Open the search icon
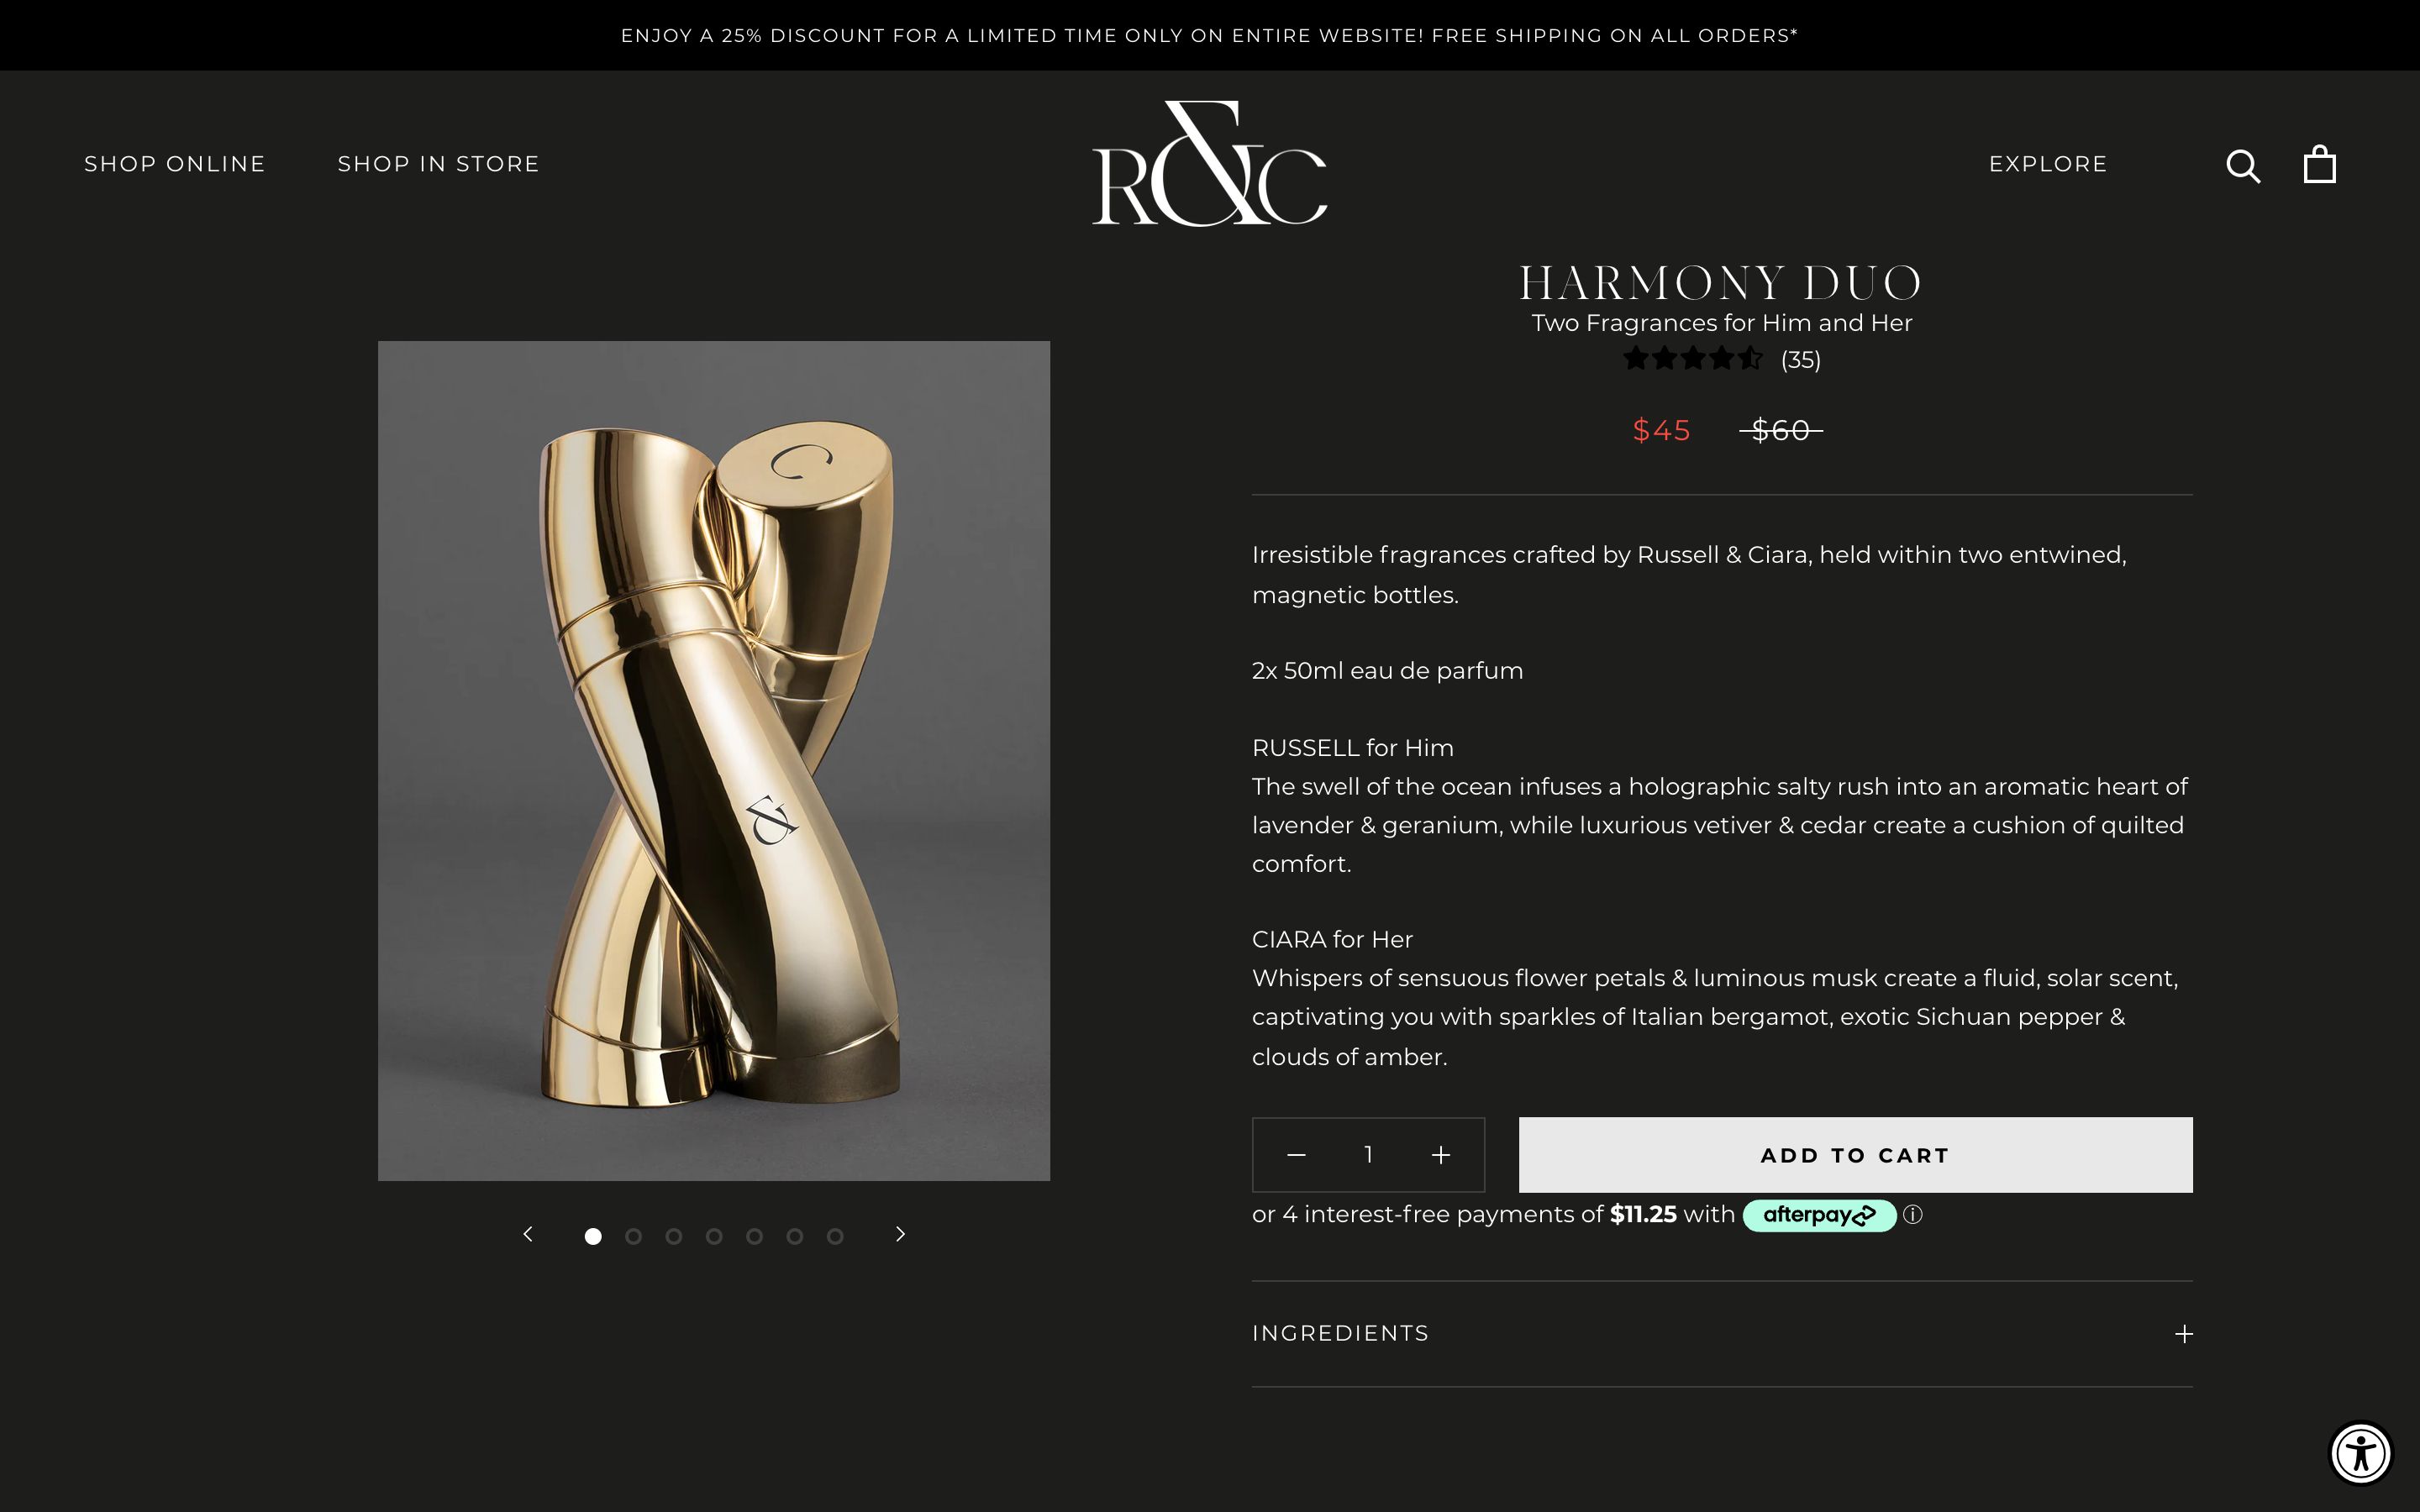This screenshot has width=2420, height=1512. 2243,165
